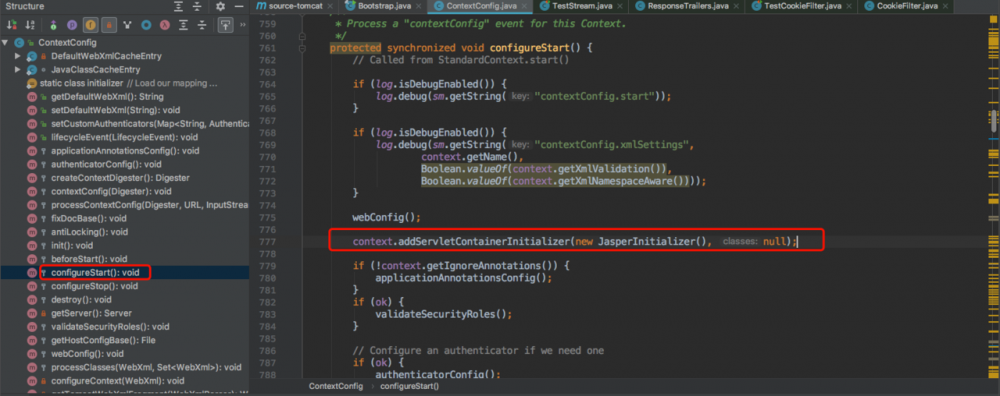Show properties with the purple p icon
The image size is (1000, 396).
pos(71,26)
